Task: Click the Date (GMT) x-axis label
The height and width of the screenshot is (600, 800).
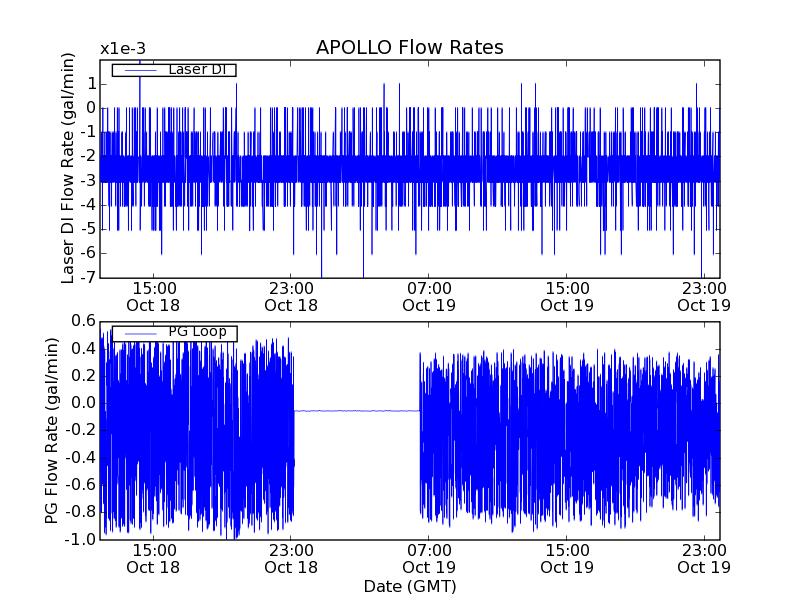Action: (410, 586)
